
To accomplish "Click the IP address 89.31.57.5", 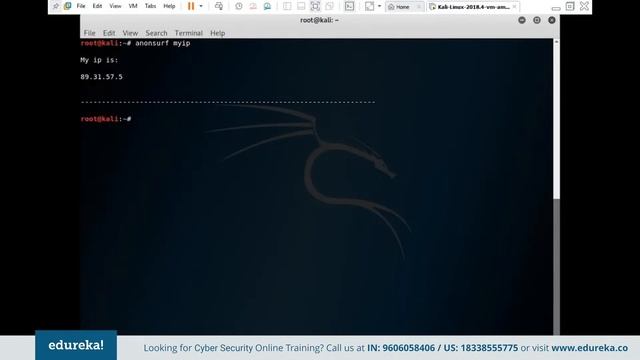I will [101, 77].
